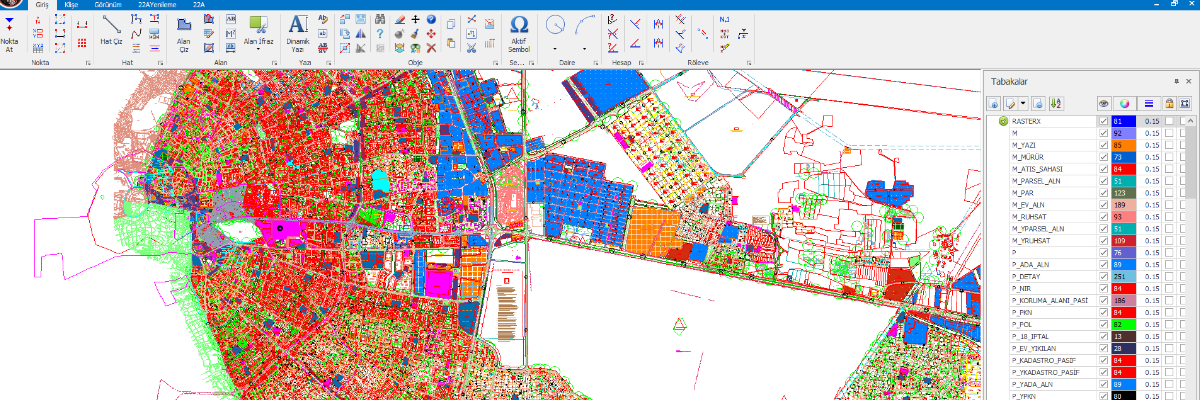Activate the Hat Çiz line tool
1200x400 pixels.
[111, 30]
